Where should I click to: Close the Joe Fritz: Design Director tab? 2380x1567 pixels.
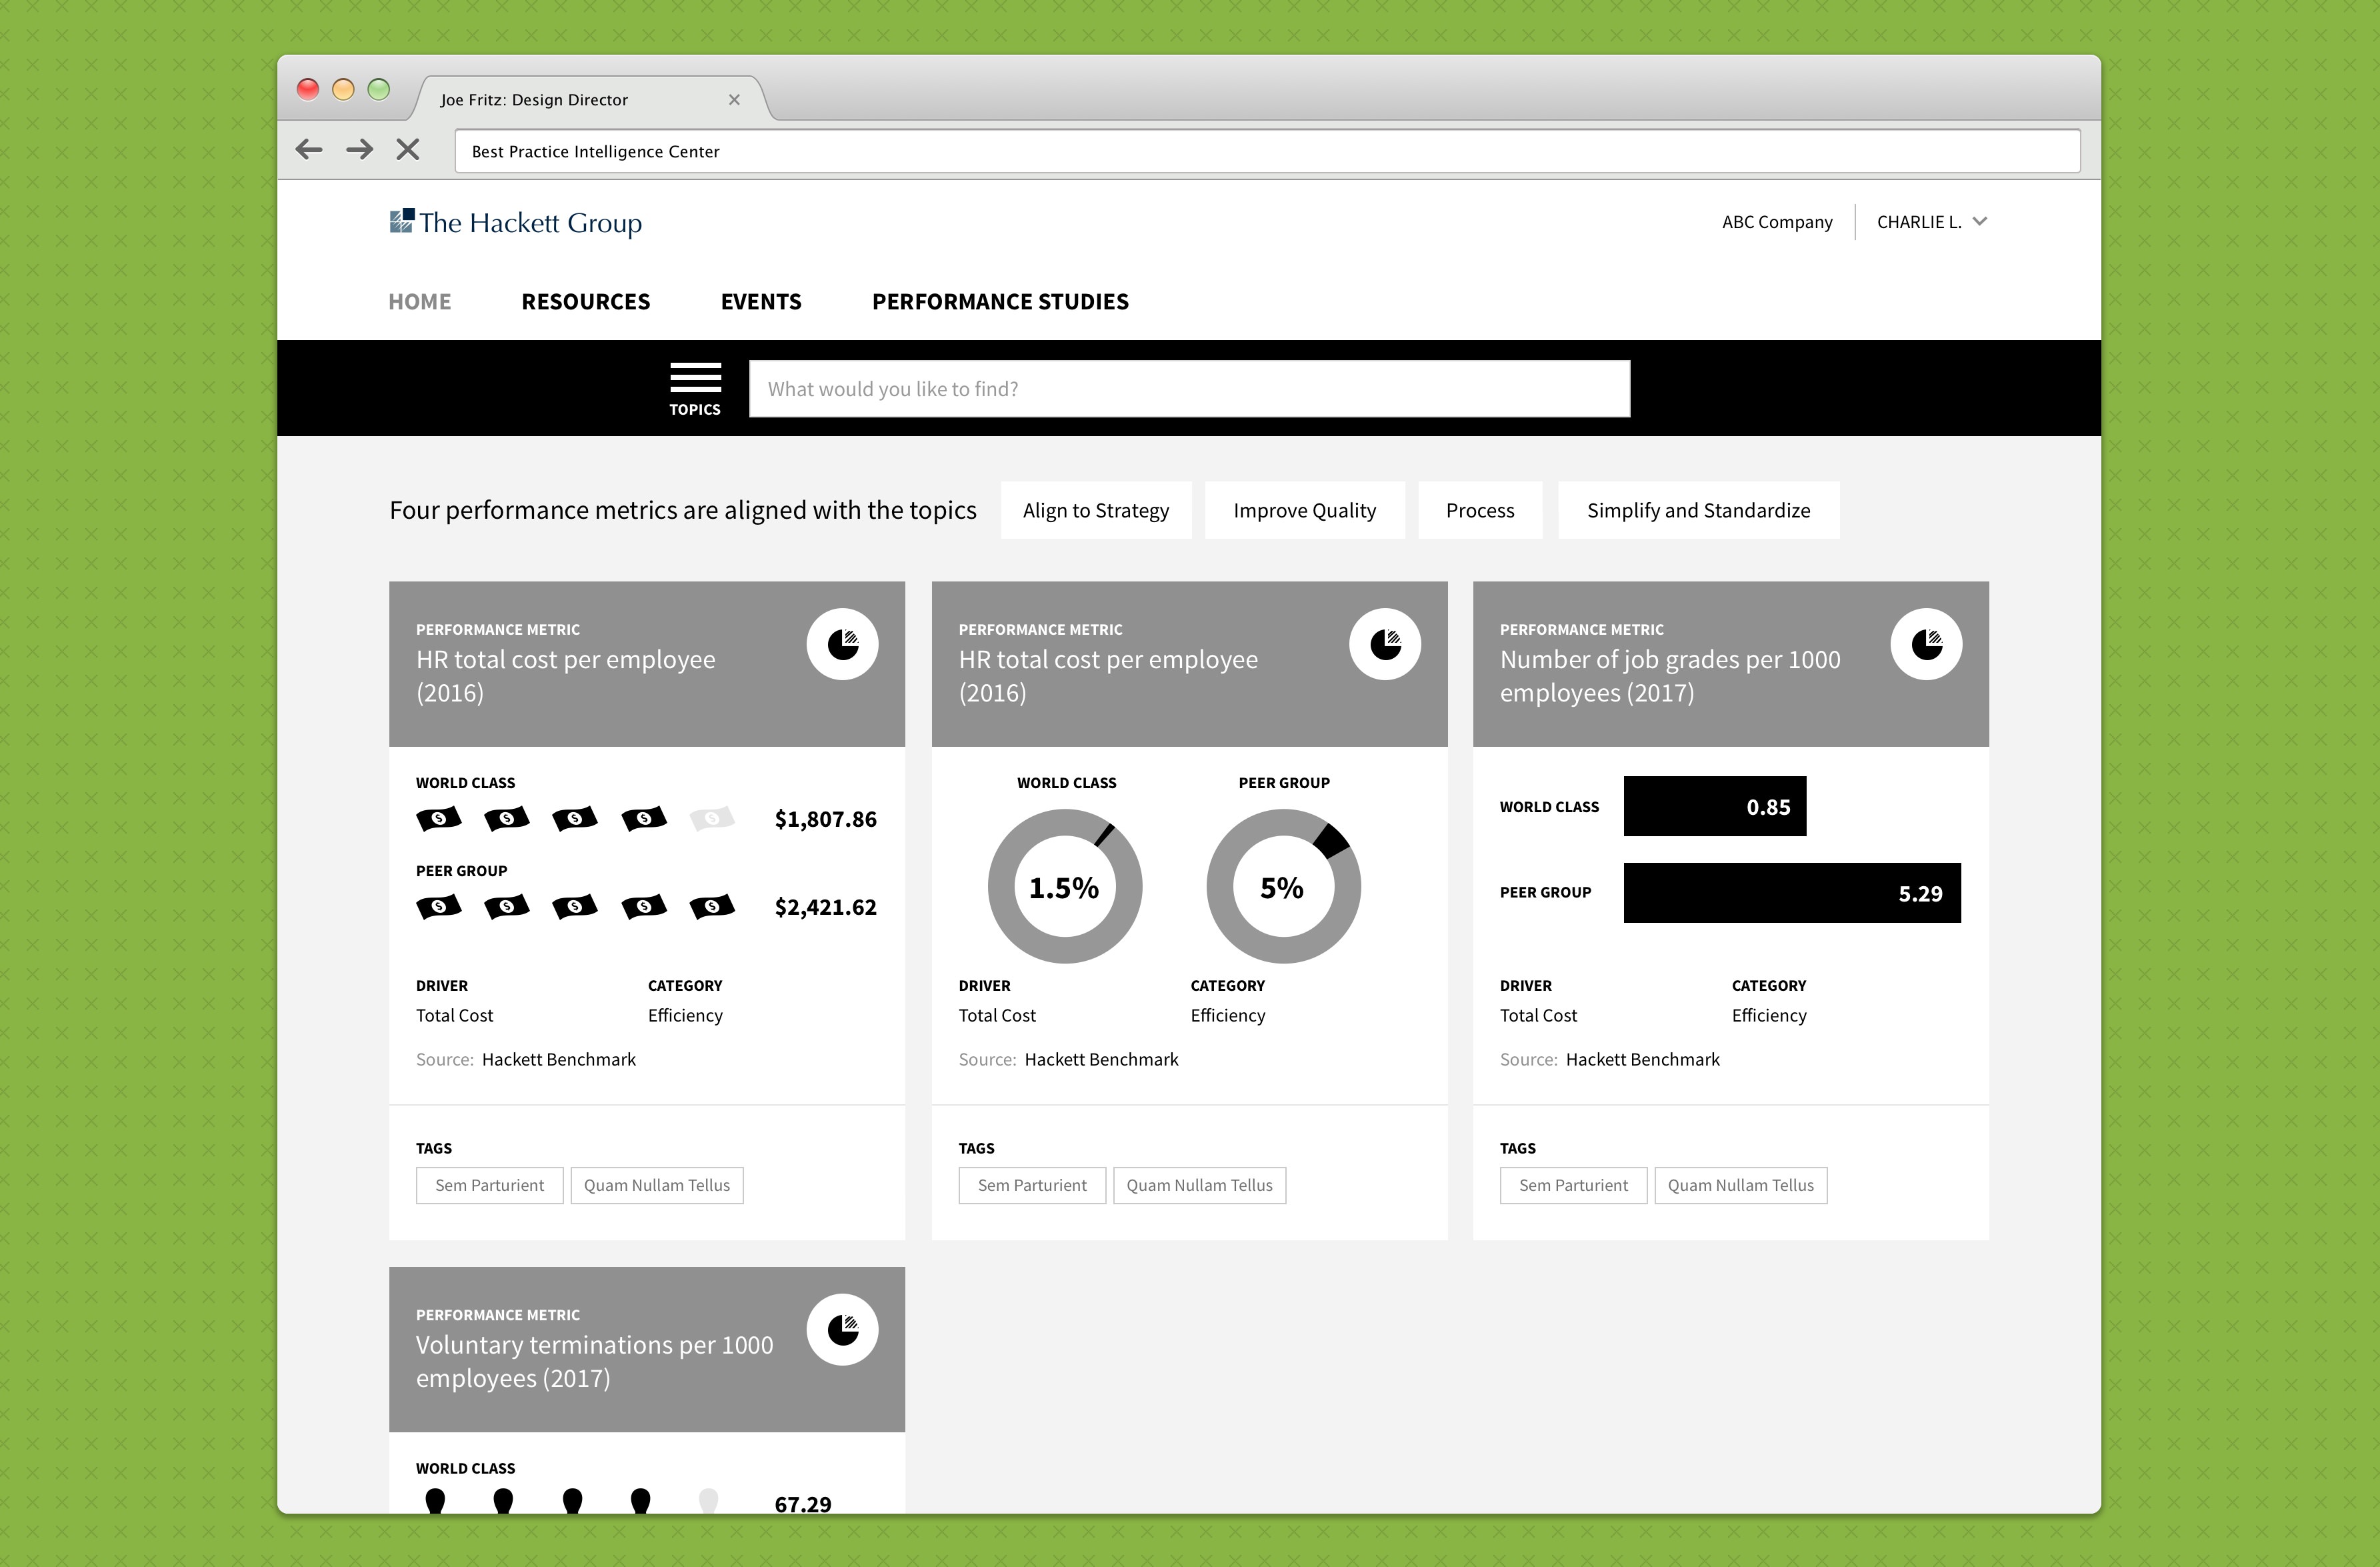coord(734,100)
